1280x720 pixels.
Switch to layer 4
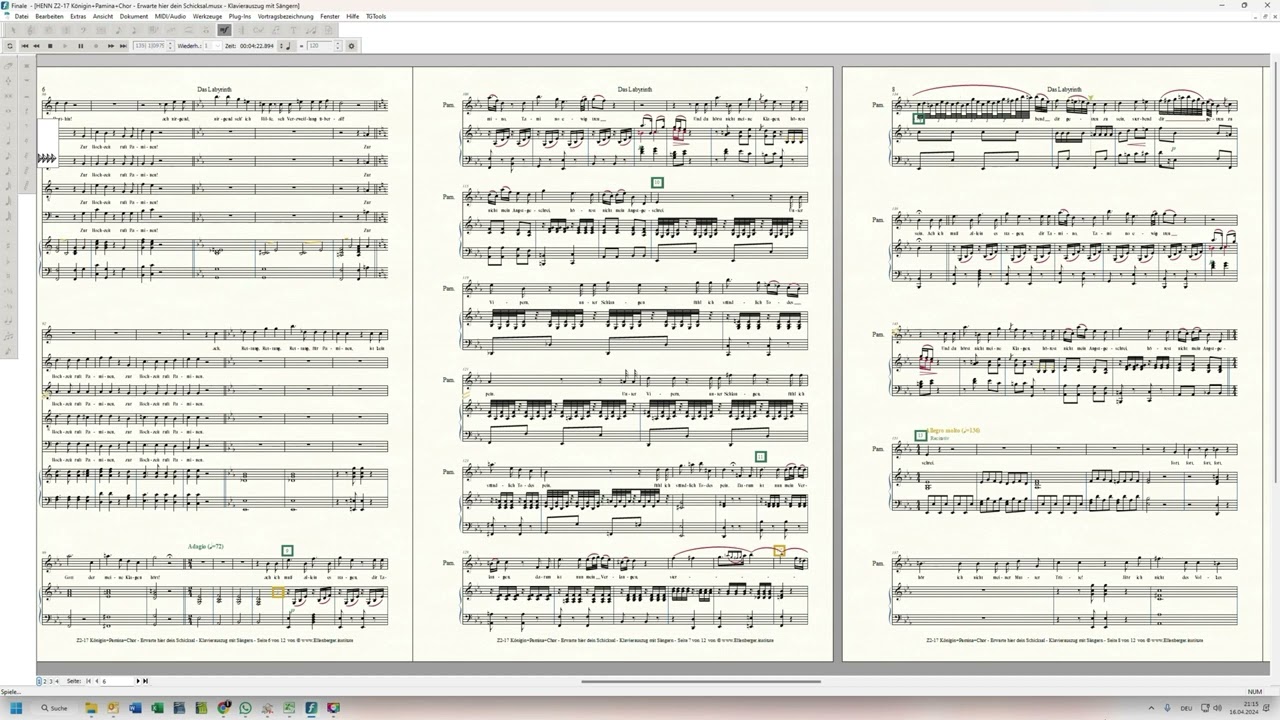(57, 681)
